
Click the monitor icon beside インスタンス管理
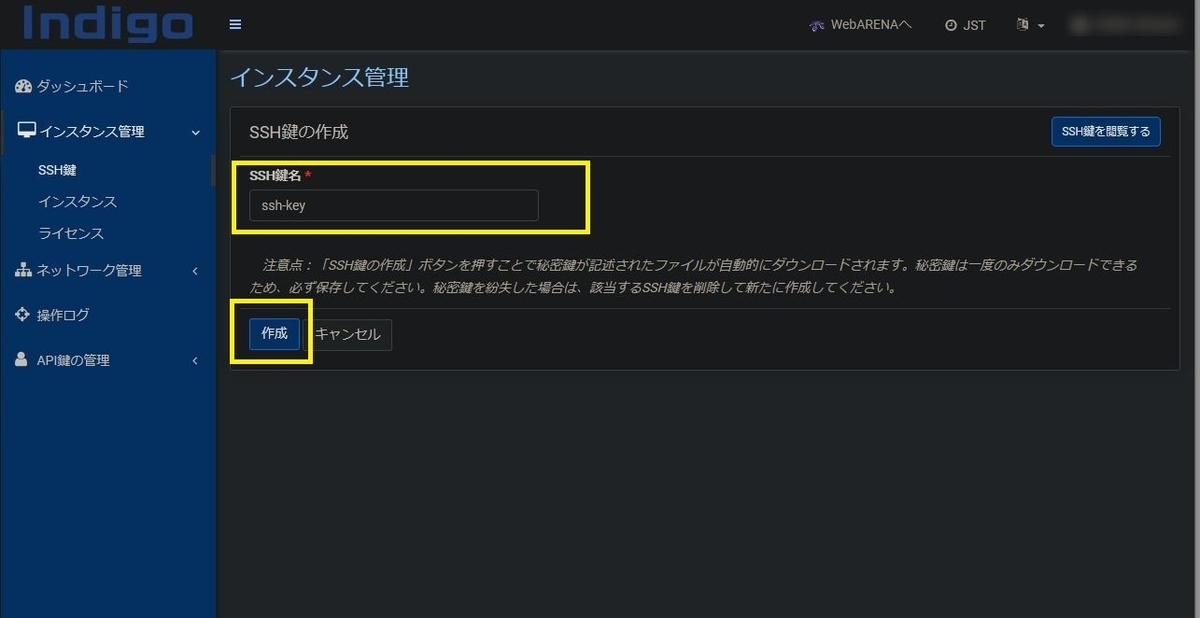tap(24, 131)
